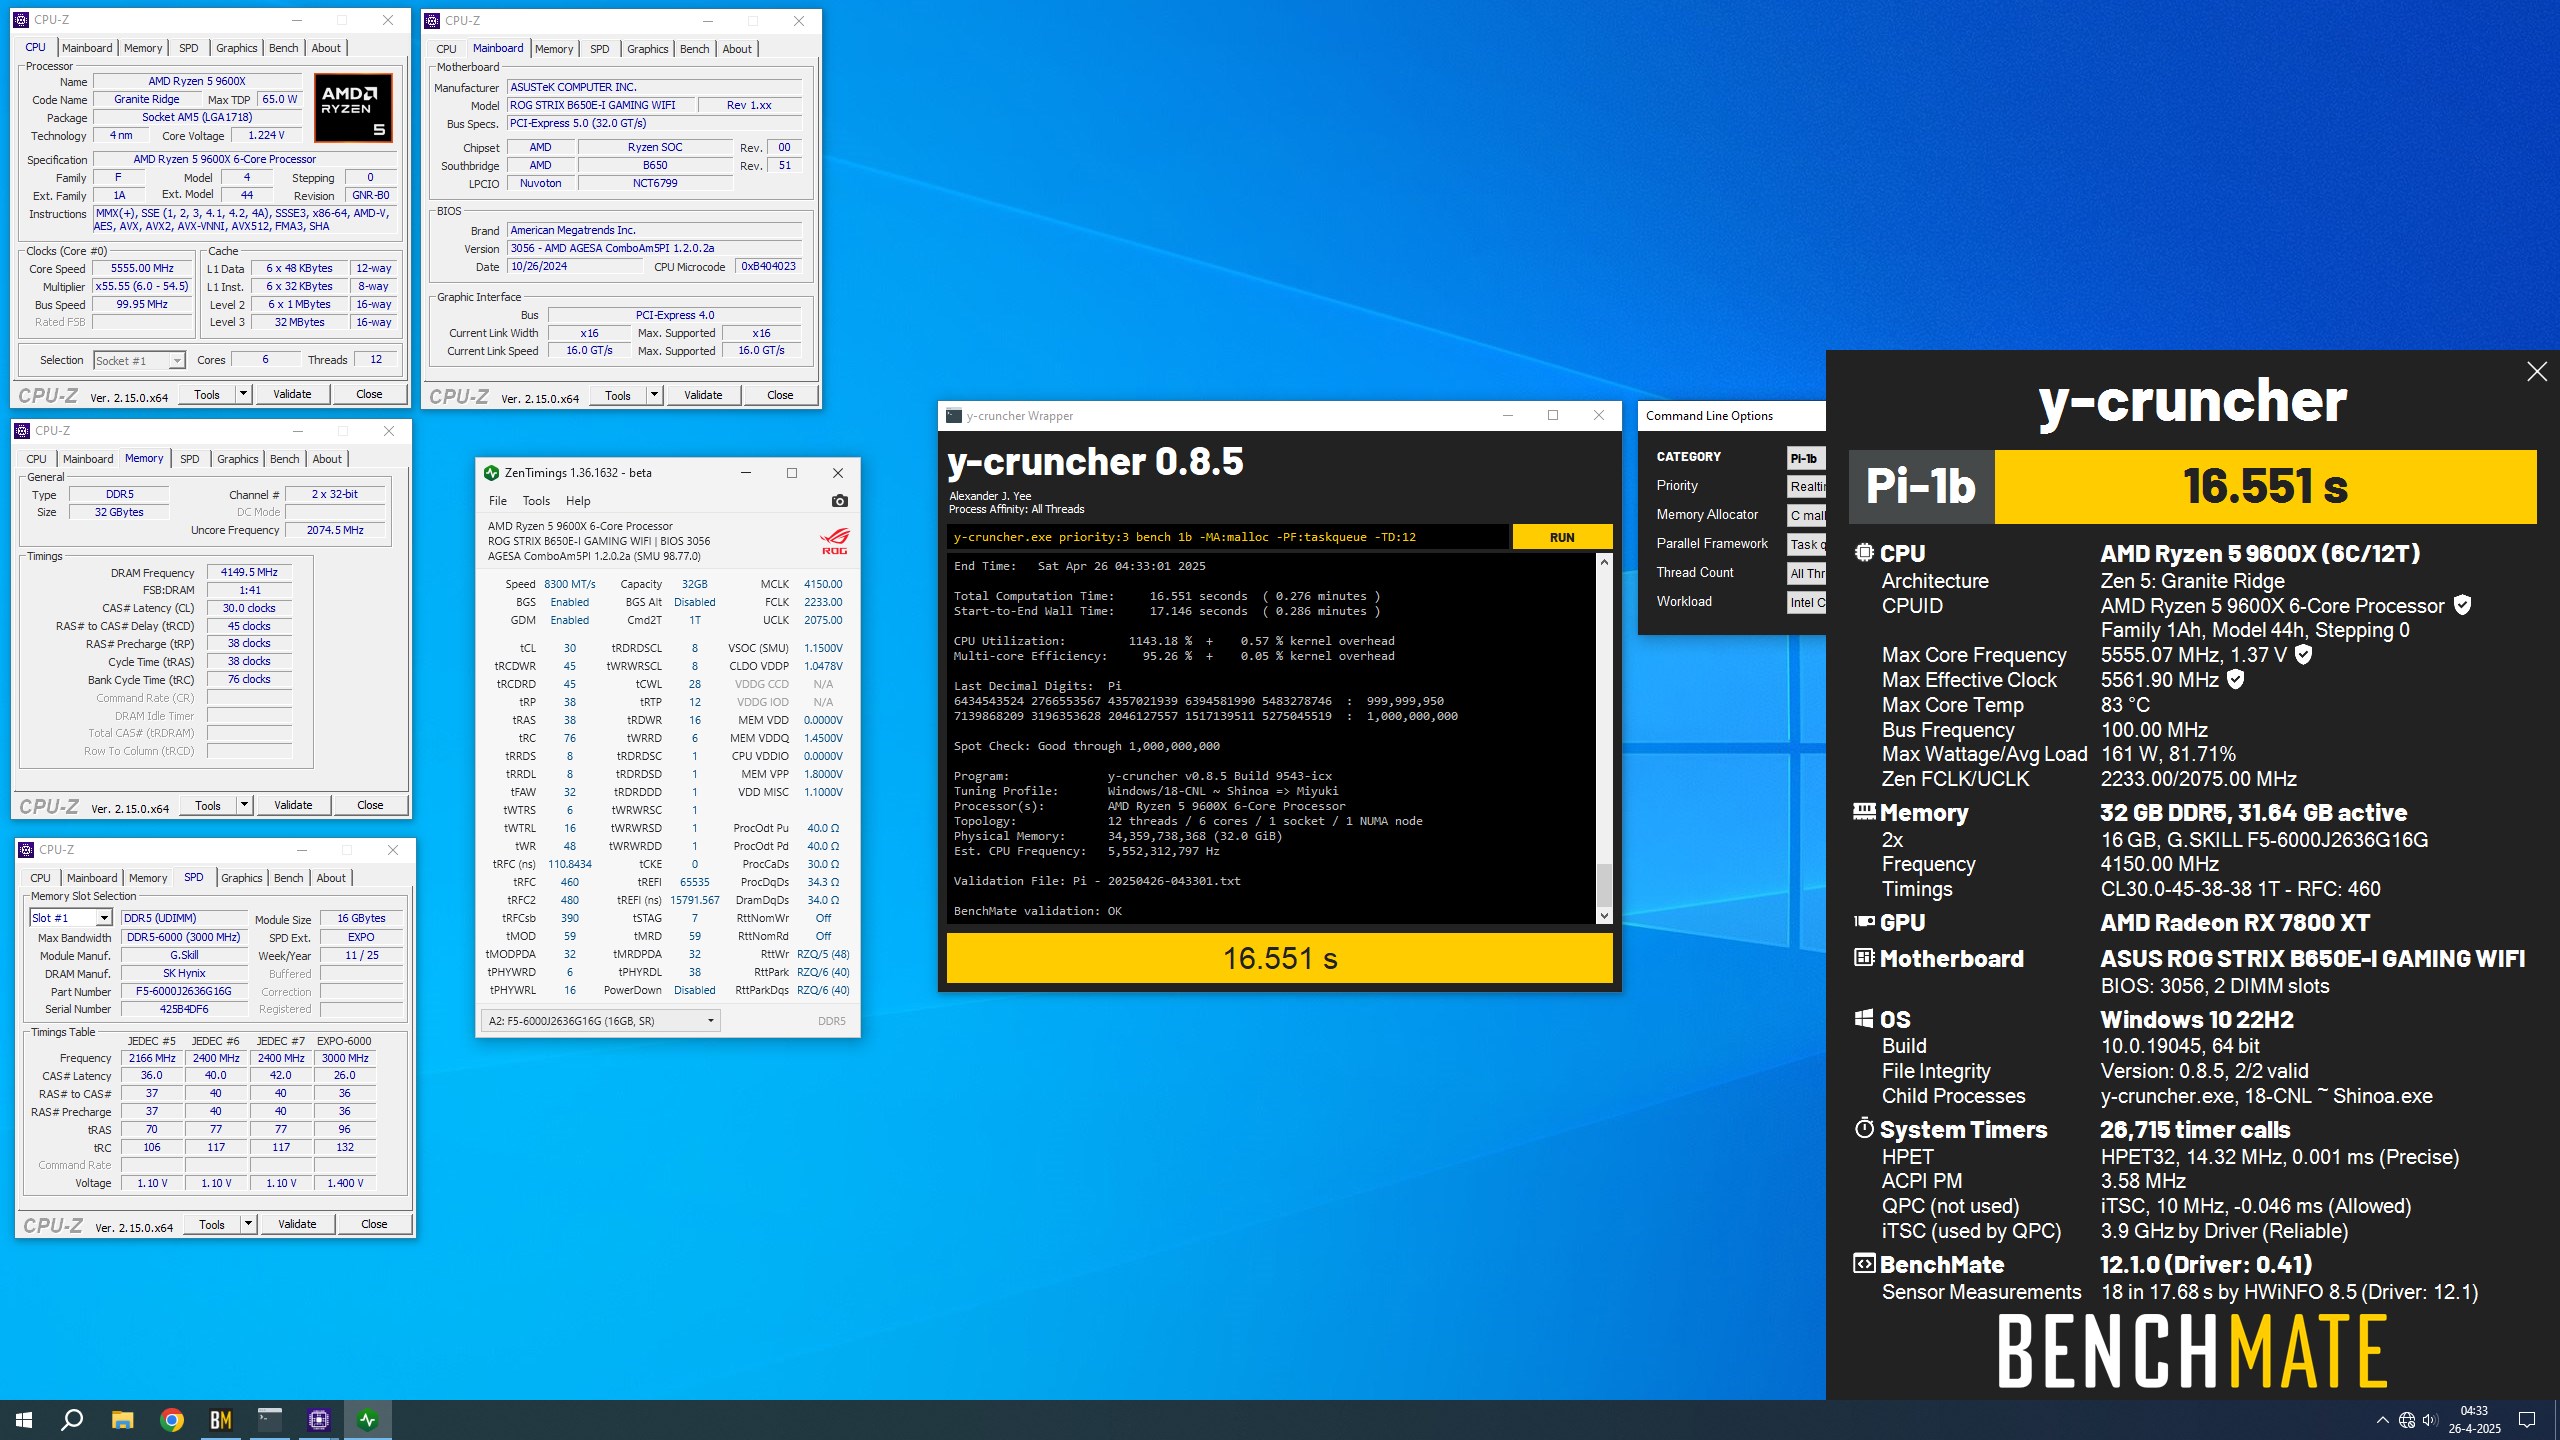Click scroll-down arrow of y-cruncher console
The width and height of the screenshot is (2560, 1440).
click(1604, 915)
